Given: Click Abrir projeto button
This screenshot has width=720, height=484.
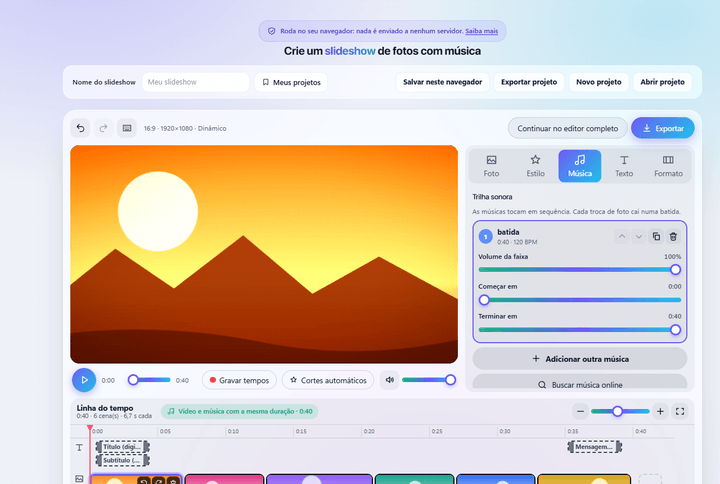Looking at the screenshot, I should [662, 82].
